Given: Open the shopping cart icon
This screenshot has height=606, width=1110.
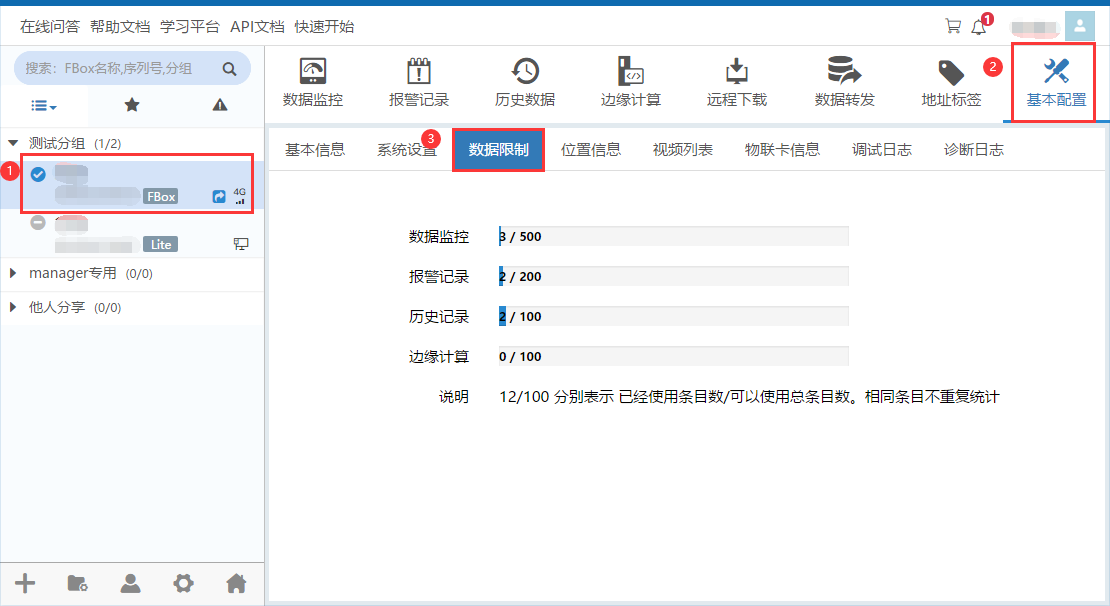Looking at the screenshot, I should pos(953,27).
